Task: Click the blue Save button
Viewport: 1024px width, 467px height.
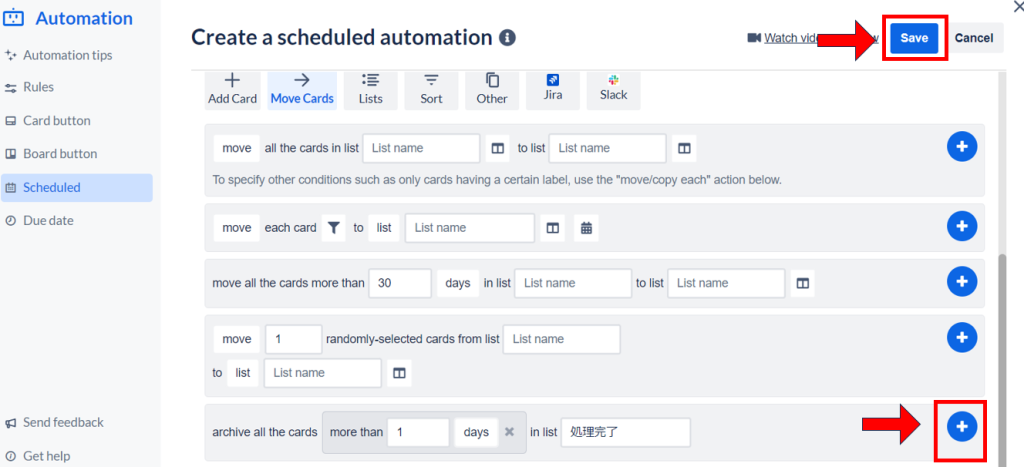Action: (x=914, y=38)
